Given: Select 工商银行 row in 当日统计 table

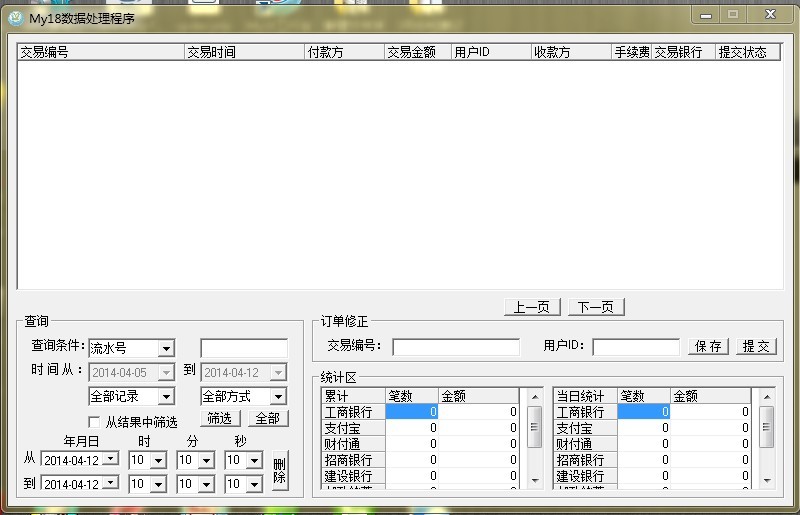Looking at the screenshot, I should click(x=652, y=411).
